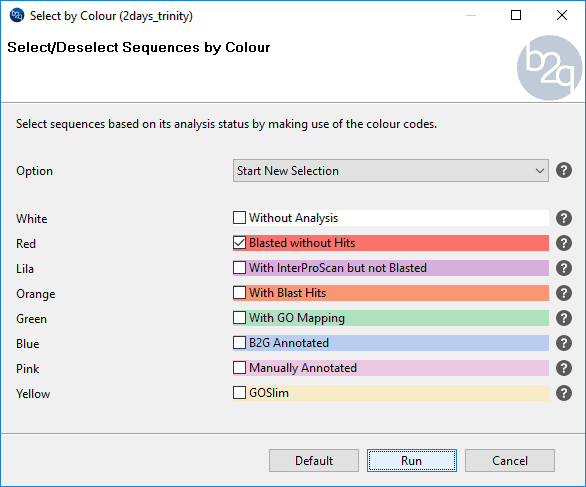Click help icon next to With Blast Hits
Viewport: 586px width, 487px height.
click(x=564, y=293)
